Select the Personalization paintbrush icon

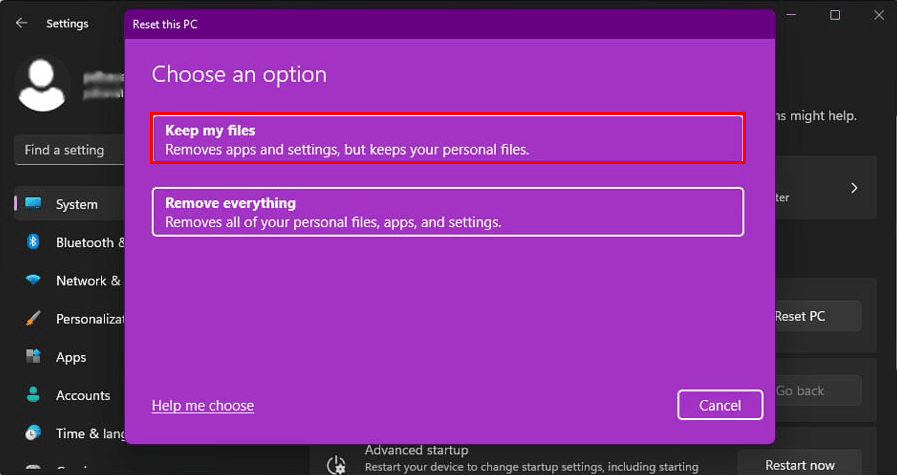(x=33, y=319)
